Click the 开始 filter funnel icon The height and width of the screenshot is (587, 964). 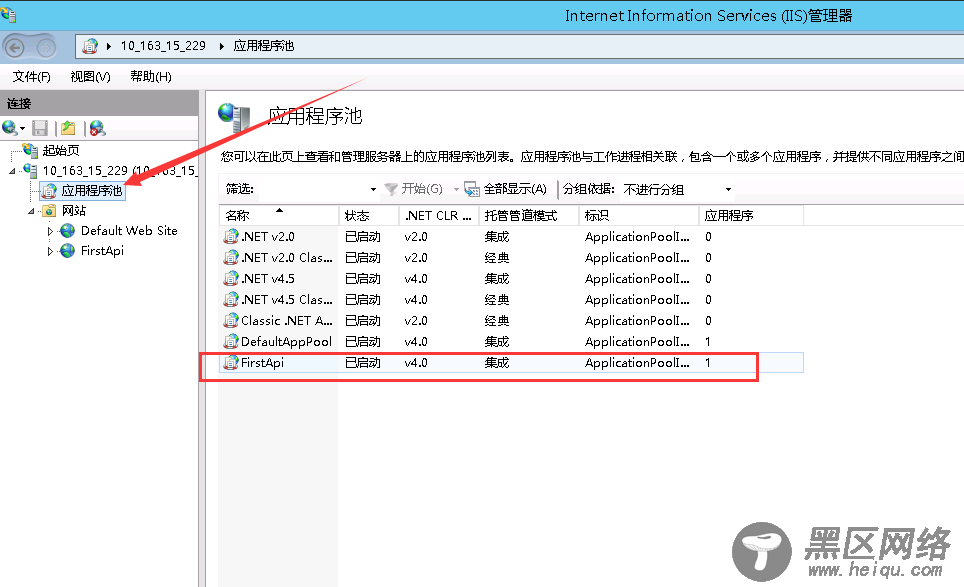[391, 189]
